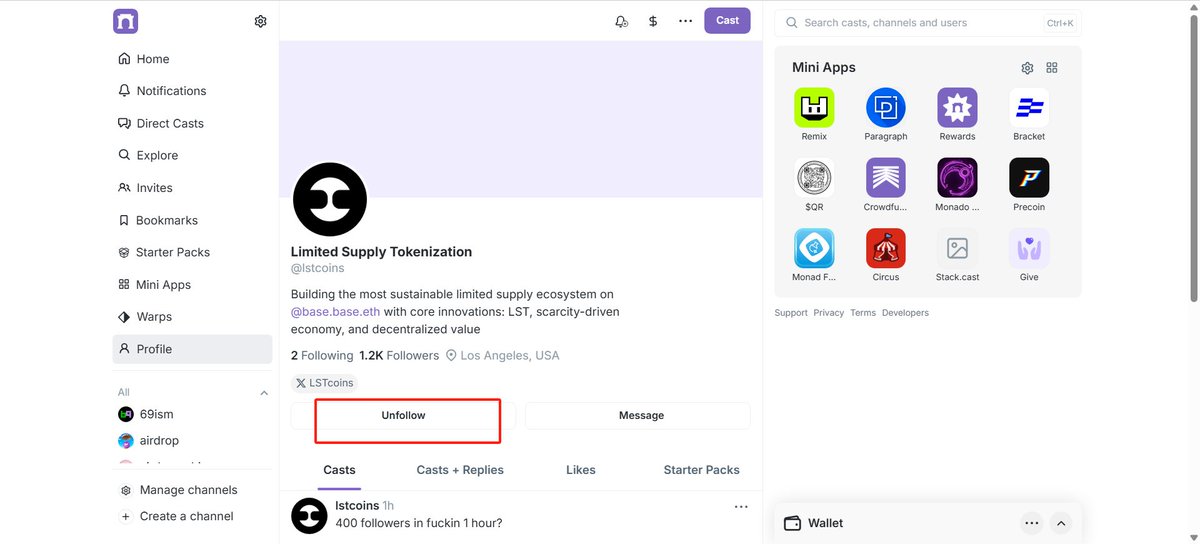This screenshot has width=1200, height=544.
Task: Switch to the Starter Packs tab
Action: (x=702, y=470)
